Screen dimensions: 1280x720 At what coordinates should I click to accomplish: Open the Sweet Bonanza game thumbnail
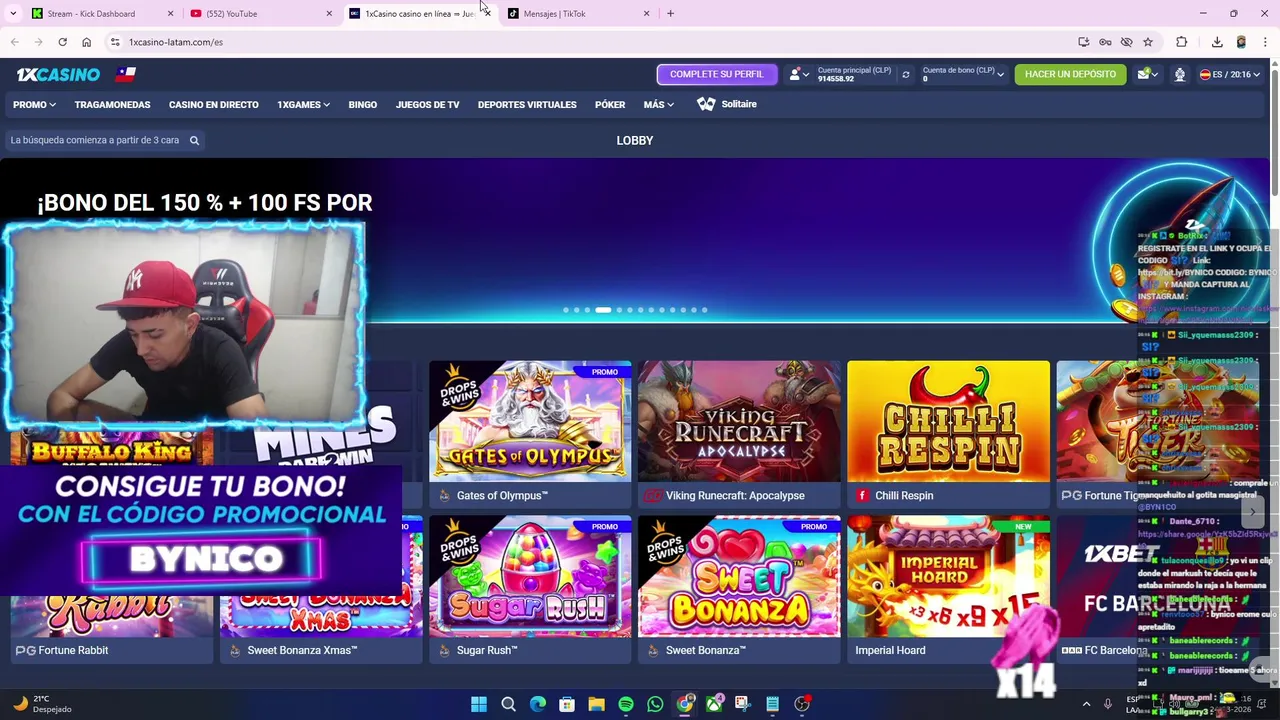click(x=739, y=576)
